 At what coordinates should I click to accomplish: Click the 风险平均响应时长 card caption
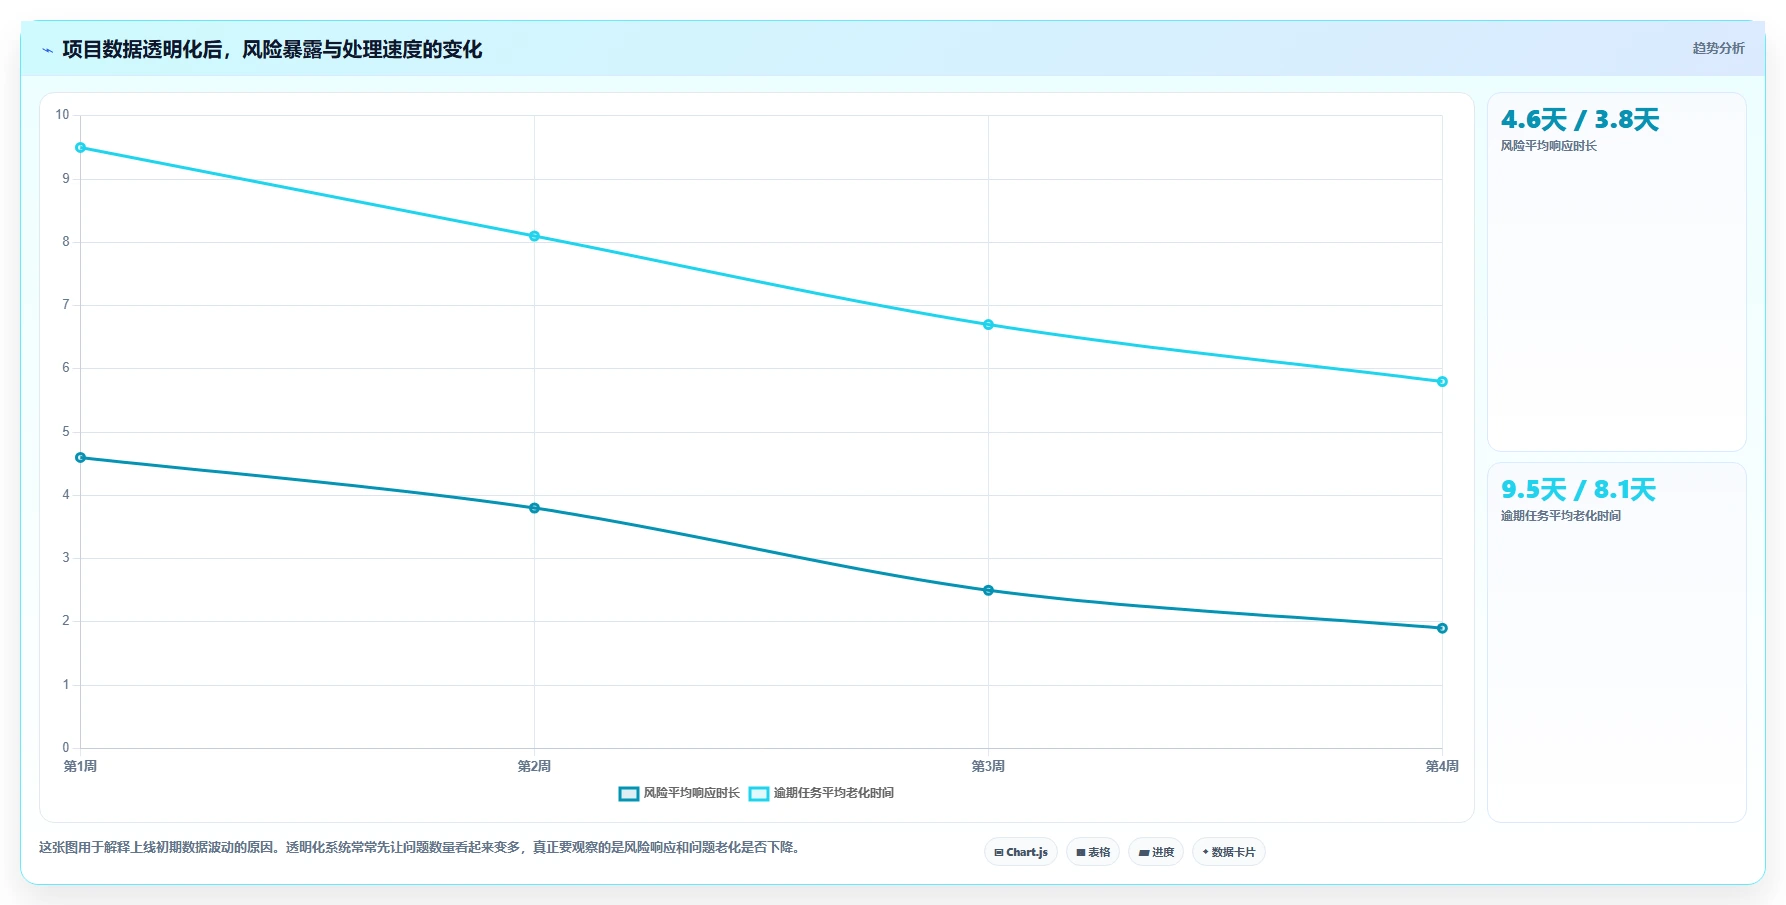(1548, 146)
